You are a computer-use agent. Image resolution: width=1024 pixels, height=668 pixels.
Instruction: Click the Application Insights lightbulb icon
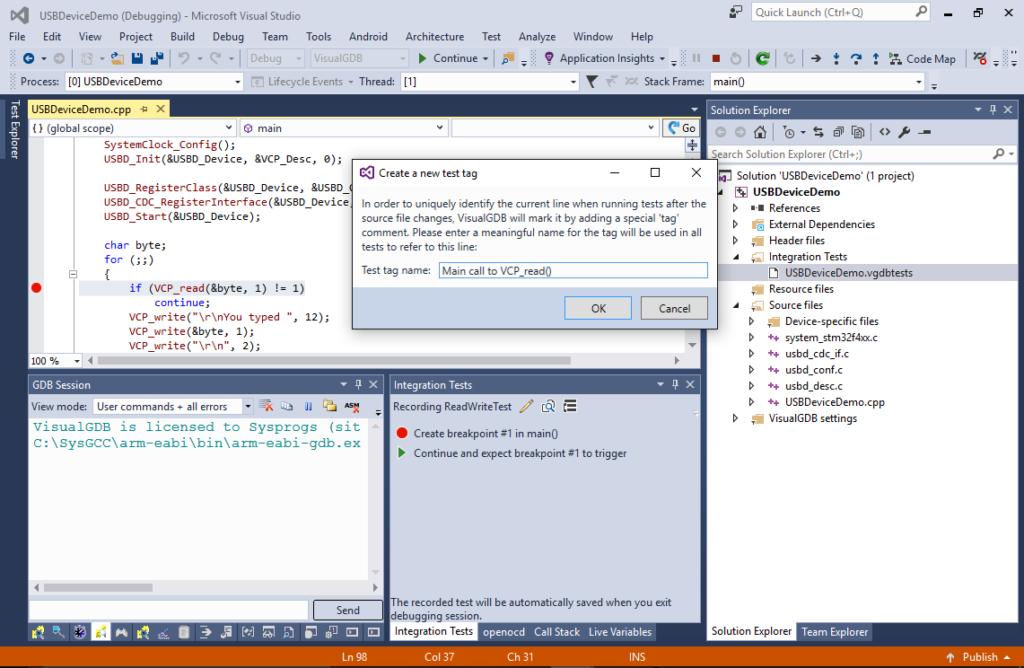click(549, 58)
